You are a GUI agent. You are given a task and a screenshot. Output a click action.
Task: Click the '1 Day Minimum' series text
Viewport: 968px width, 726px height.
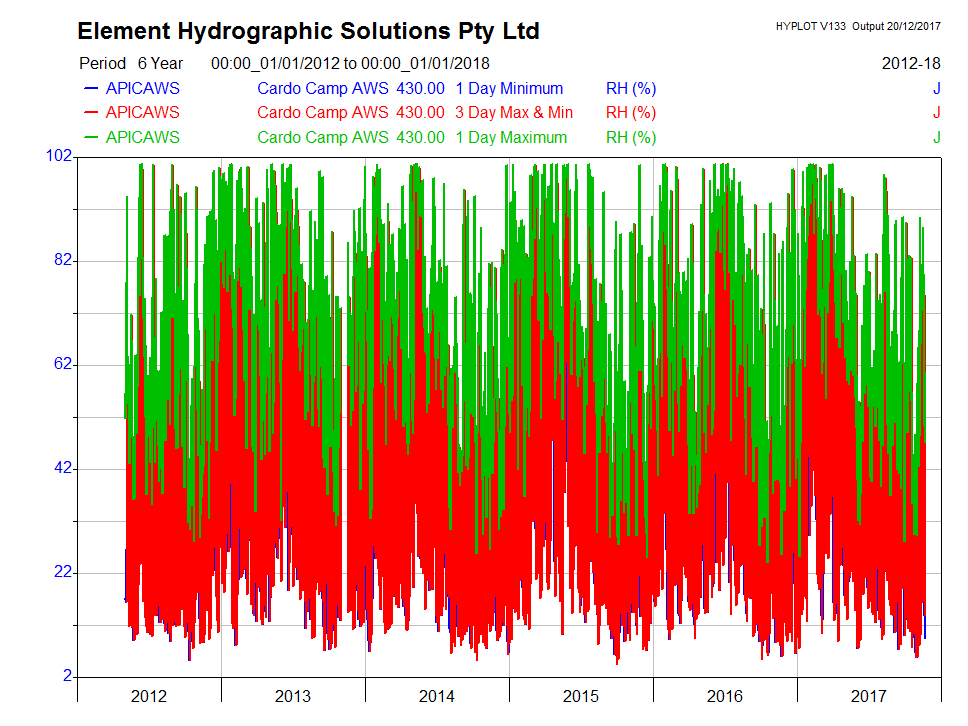509,88
